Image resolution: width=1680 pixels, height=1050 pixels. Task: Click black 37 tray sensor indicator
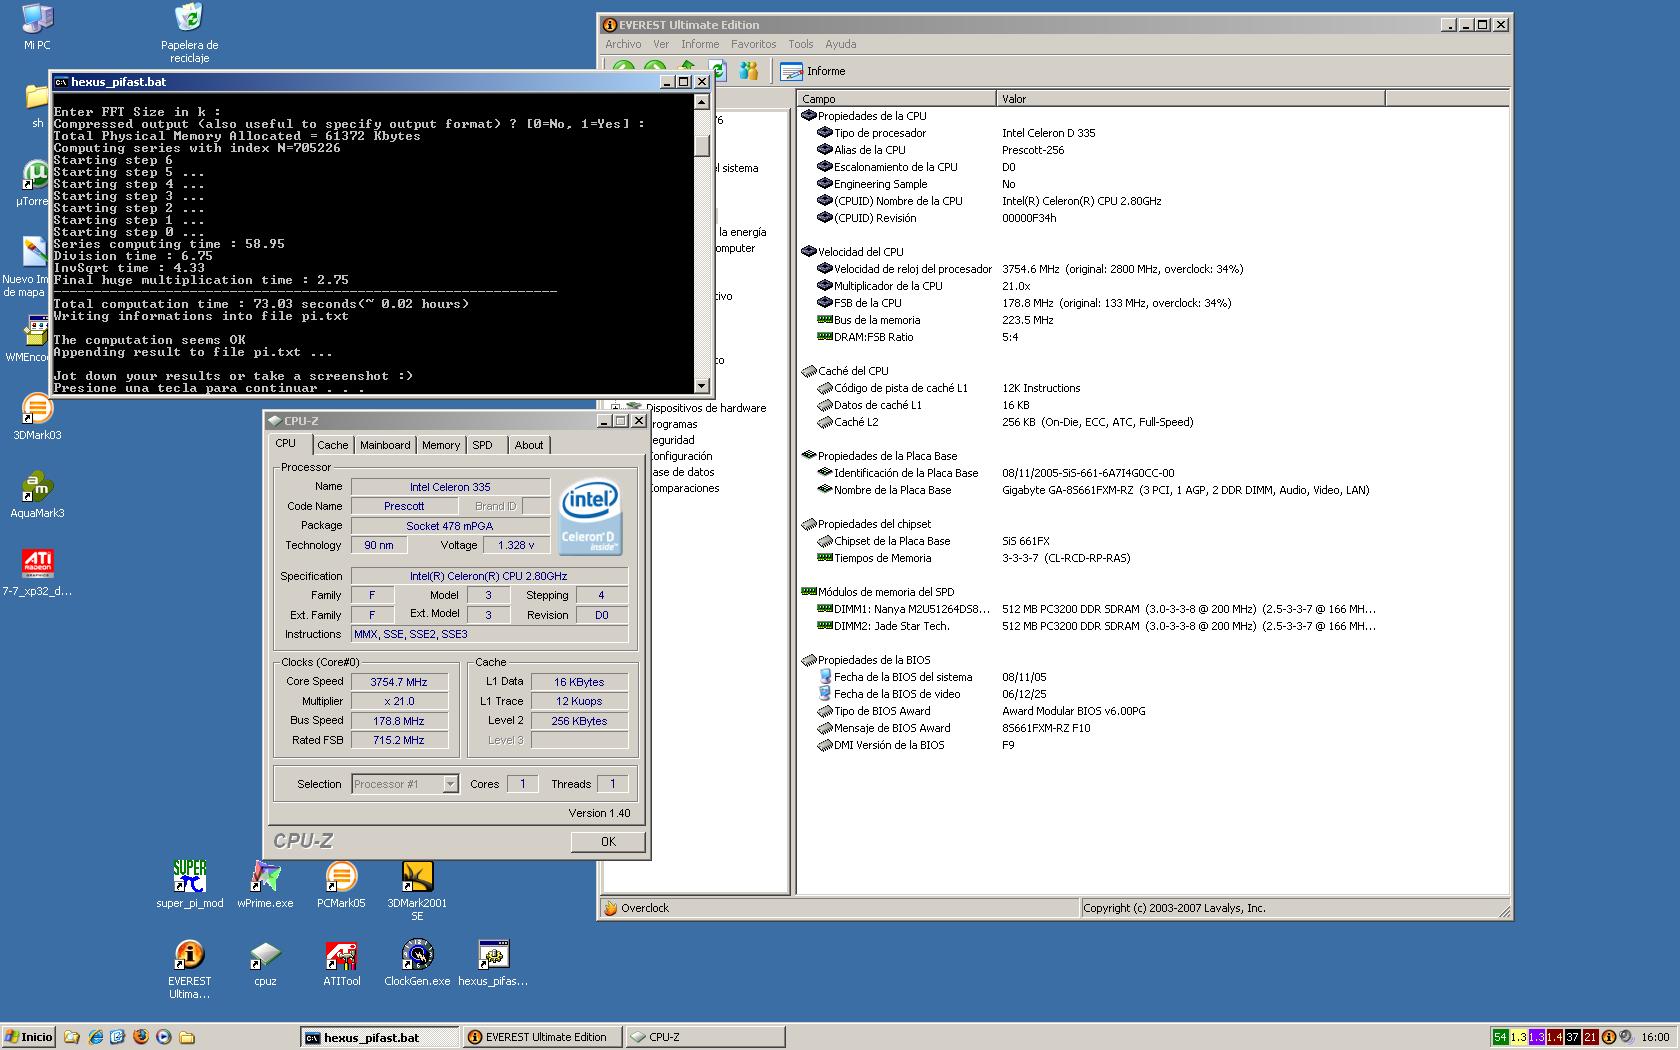[x=1572, y=1037]
